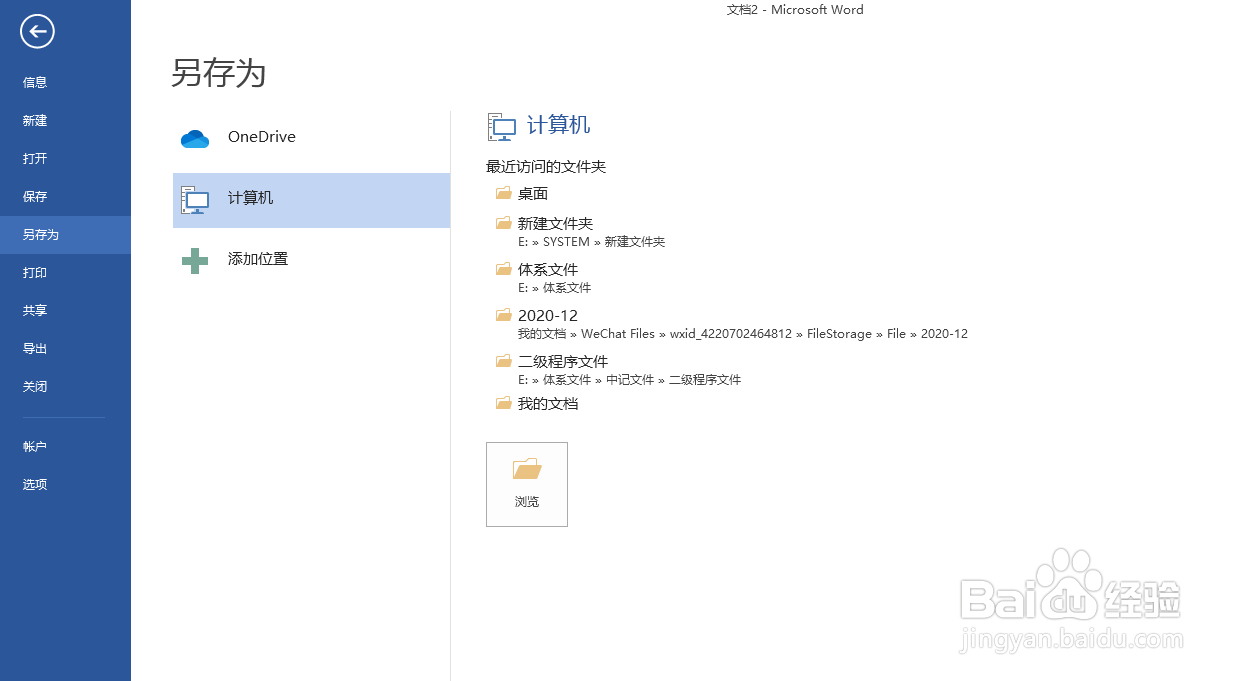The image size is (1250, 681).
Task: Click the 浏览 button label
Action: click(527, 502)
